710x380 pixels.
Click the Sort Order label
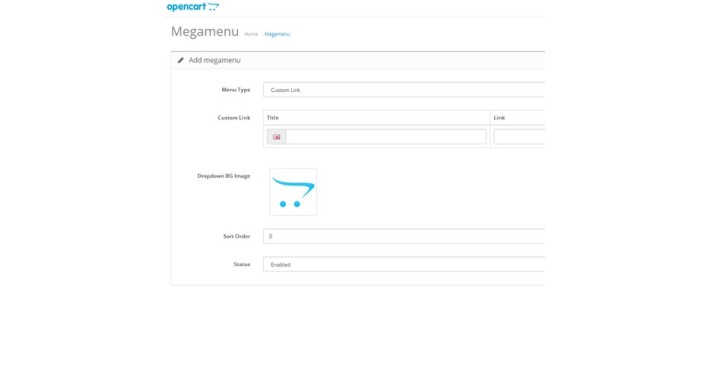(237, 236)
